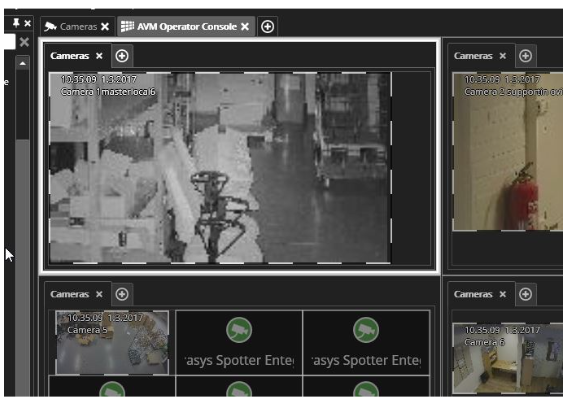Select the Camera 6 video feed
Image resolution: width=568 pixels, height=397 pixels.
[x=508, y=358]
